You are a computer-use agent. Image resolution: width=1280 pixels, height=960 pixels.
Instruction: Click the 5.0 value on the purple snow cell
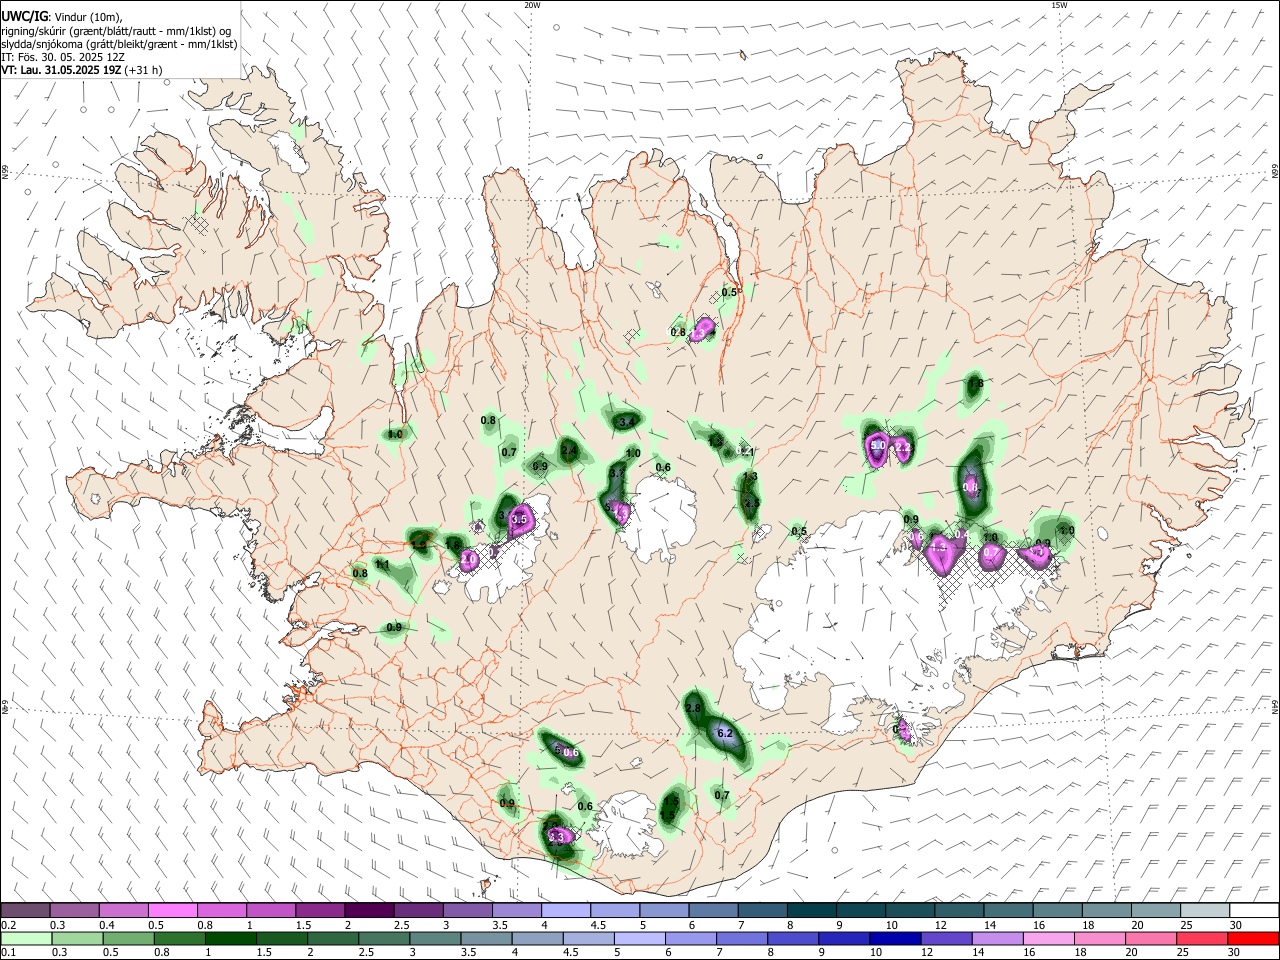pos(878,445)
